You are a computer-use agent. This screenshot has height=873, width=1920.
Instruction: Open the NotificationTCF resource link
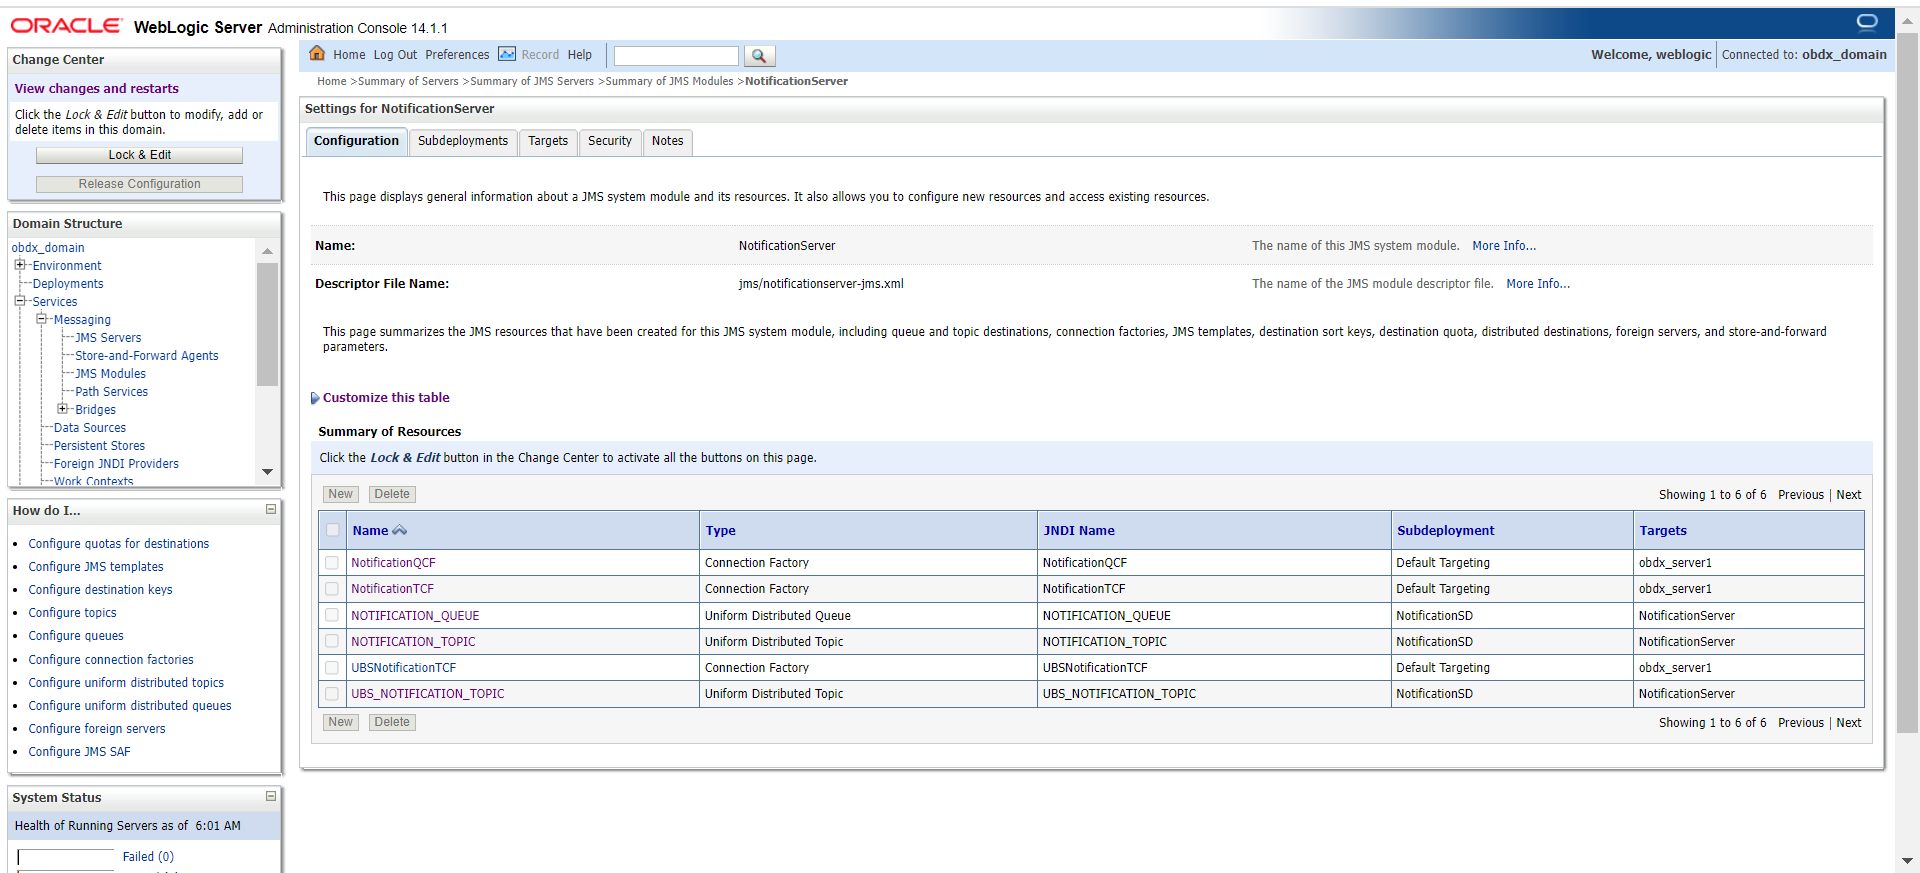click(x=392, y=589)
